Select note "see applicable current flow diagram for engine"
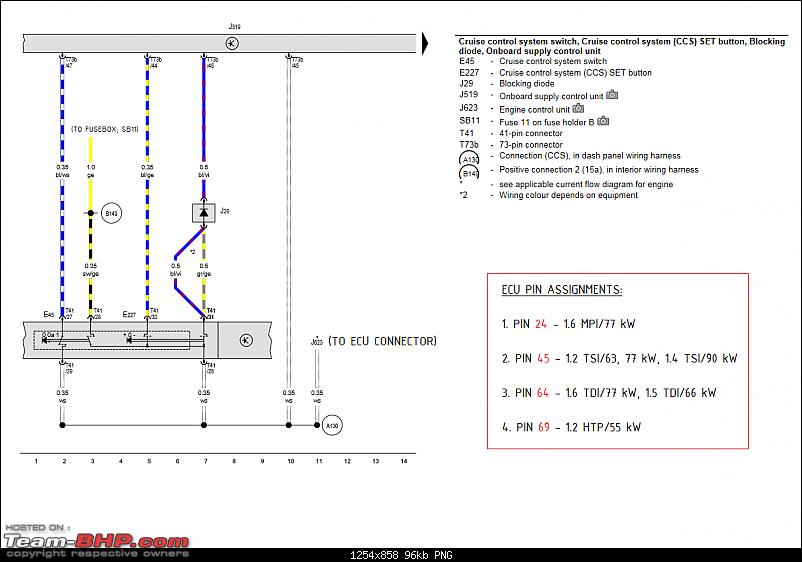802x562 pixels. coord(586,184)
